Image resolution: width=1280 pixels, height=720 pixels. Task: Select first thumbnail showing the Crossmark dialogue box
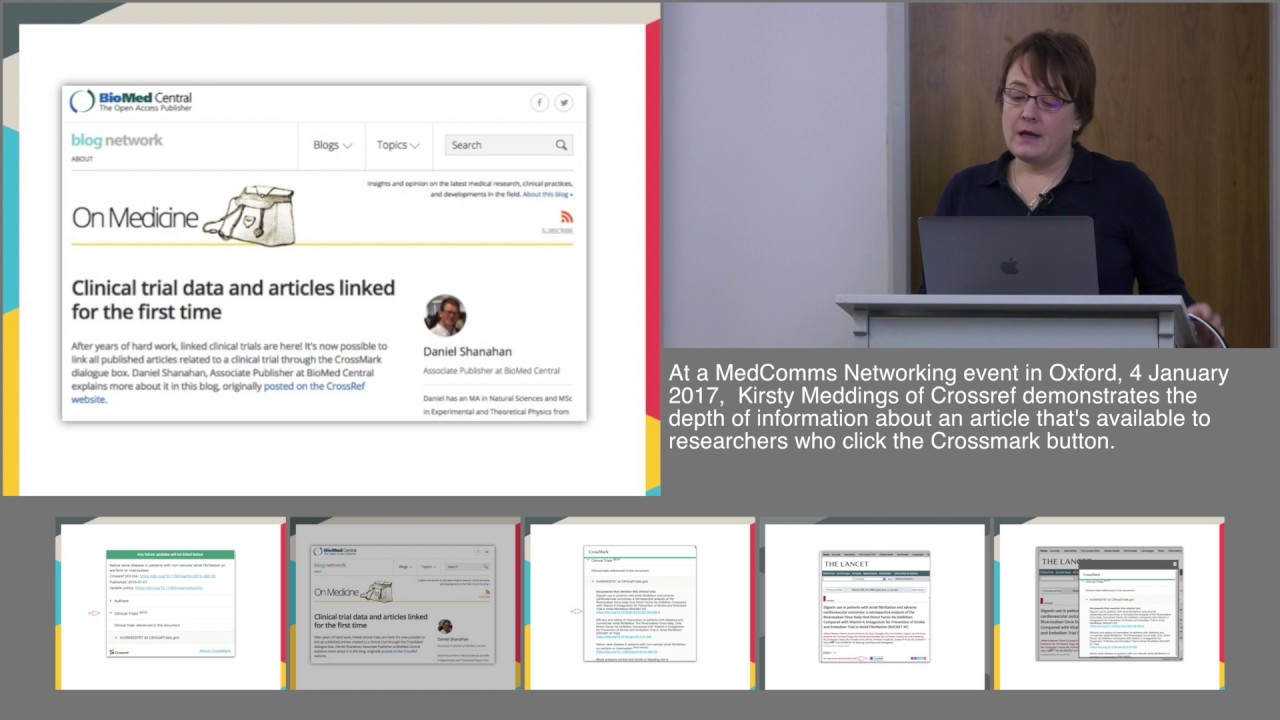click(x=170, y=603)
